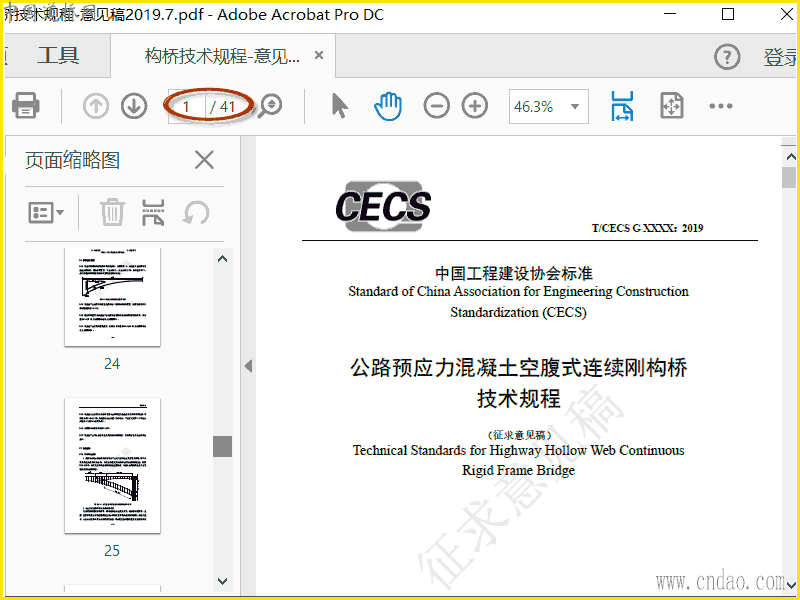Close the 页面缩略图 panel
This screenshot has width=800, height=600.
tap(204, 160)
